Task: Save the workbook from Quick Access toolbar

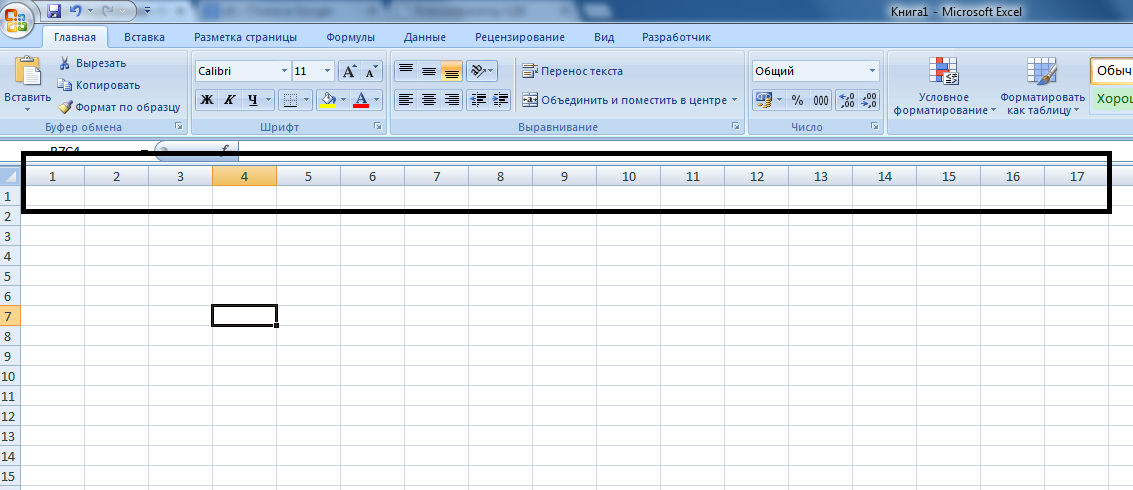Action: (53, 11)
